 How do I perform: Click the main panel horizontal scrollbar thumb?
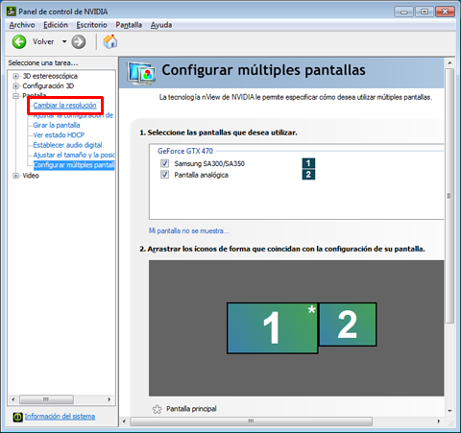pyautogui.click(x=251, y=421)
